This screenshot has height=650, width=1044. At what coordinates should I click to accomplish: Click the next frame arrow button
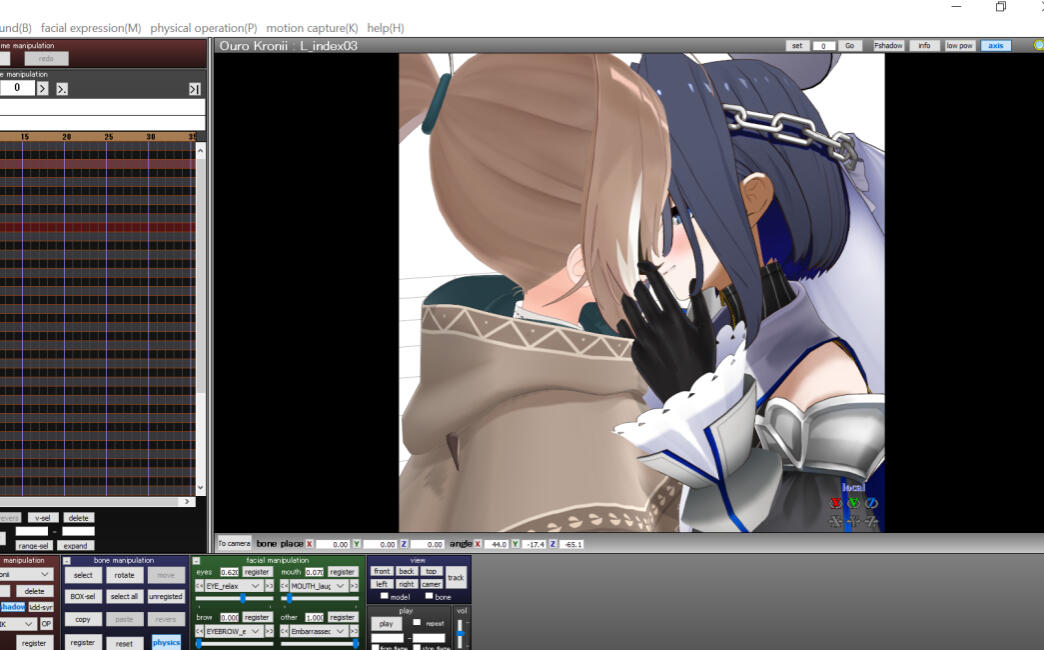(42, 89)
